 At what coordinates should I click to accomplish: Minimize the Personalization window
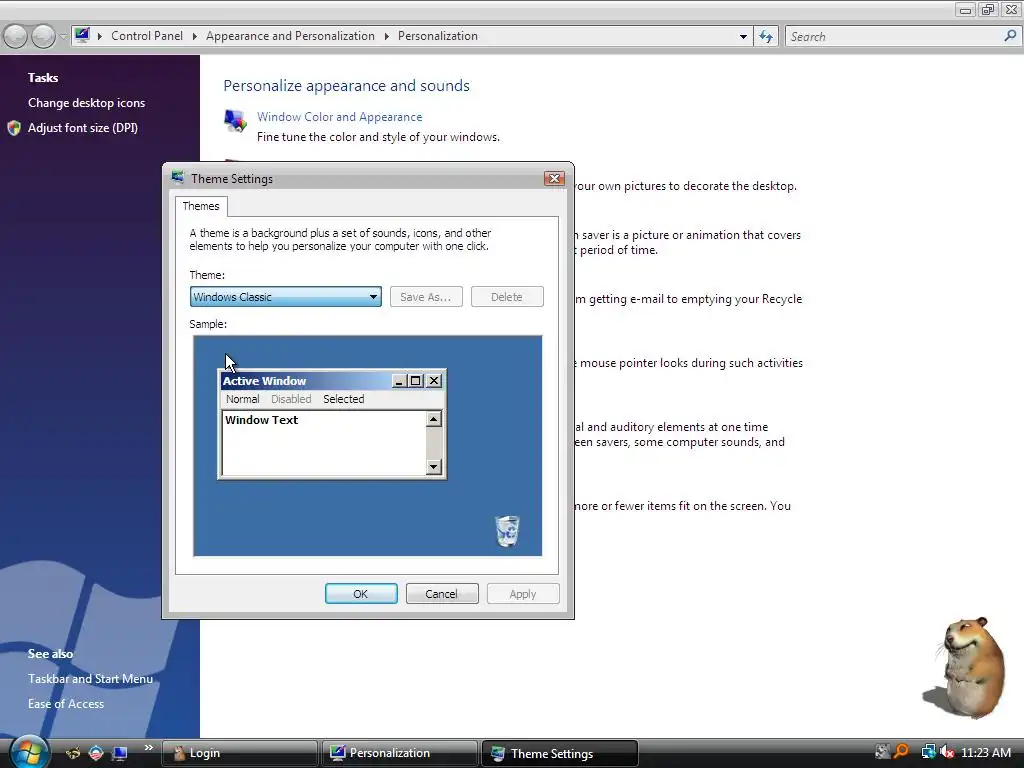965,10
